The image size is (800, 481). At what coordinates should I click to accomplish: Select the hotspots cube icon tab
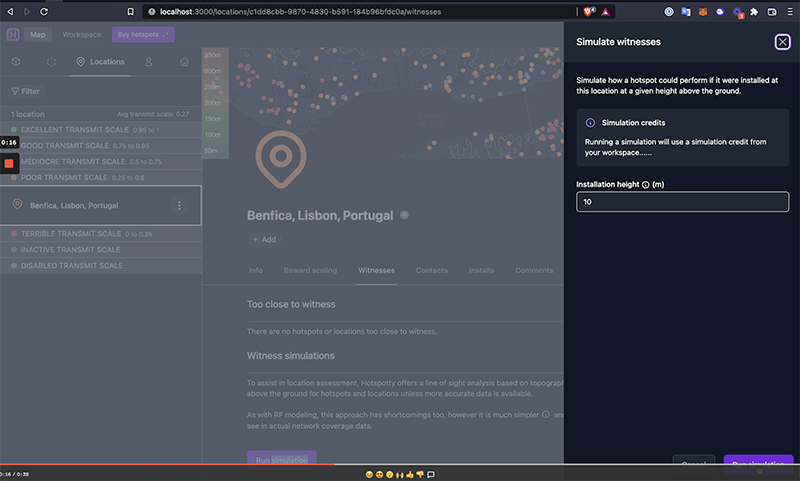pyautogui.click(x=17, y=62)
